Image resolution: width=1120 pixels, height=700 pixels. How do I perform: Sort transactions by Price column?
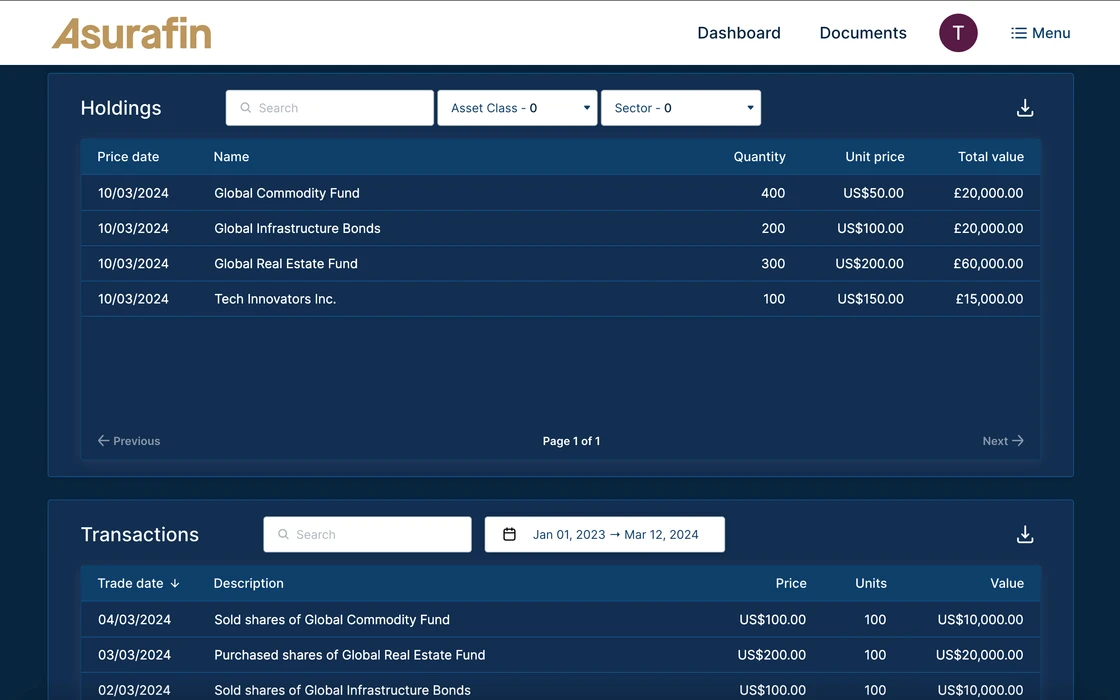click(x=791, y=584)
